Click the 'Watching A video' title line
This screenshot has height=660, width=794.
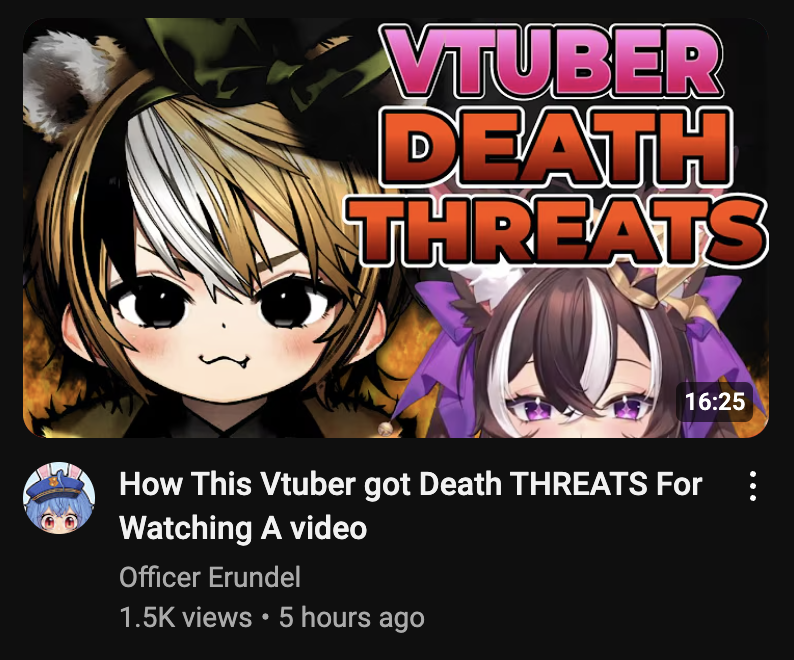243,528
